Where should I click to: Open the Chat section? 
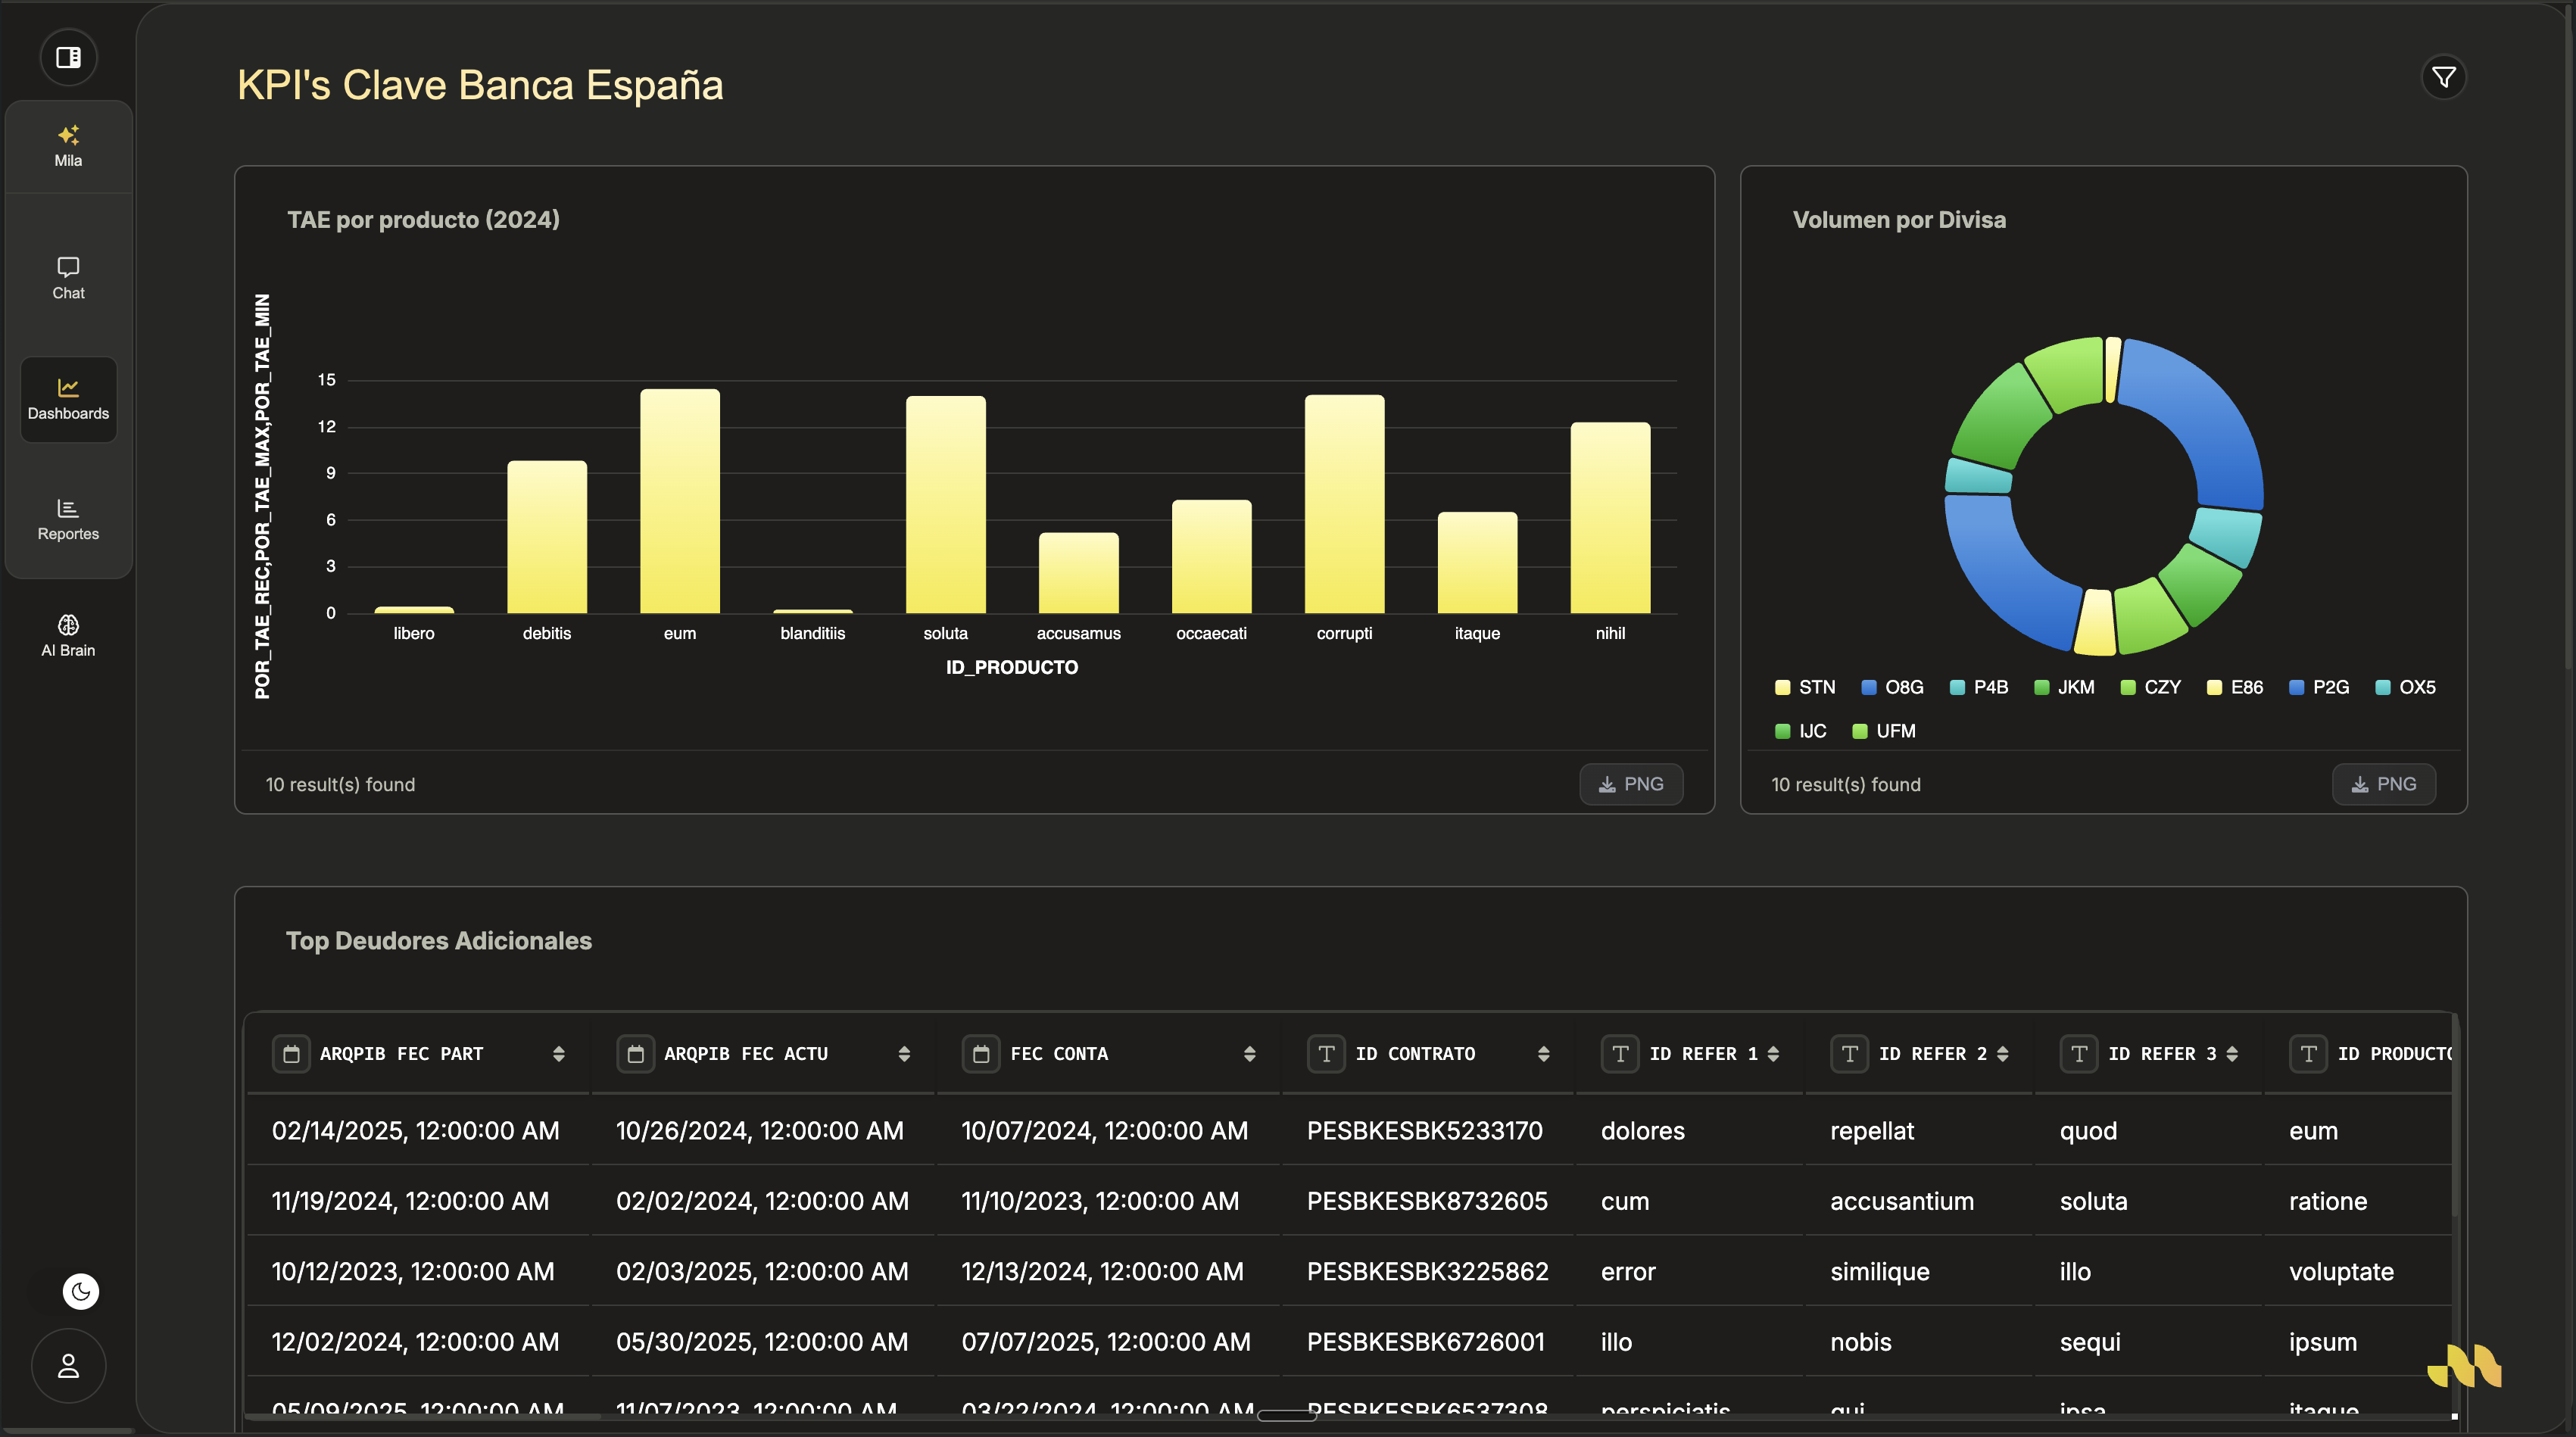[x=68, y=278]
